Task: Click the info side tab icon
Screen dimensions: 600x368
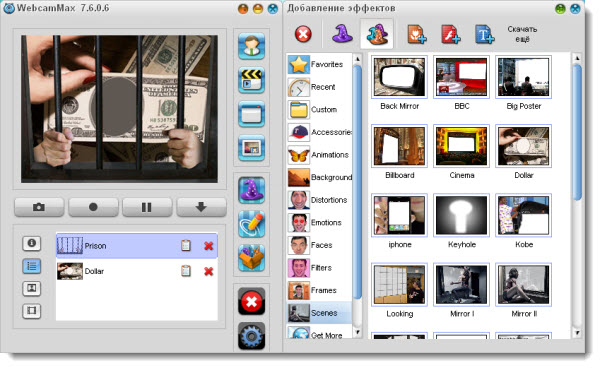Action: pos(31,243)
